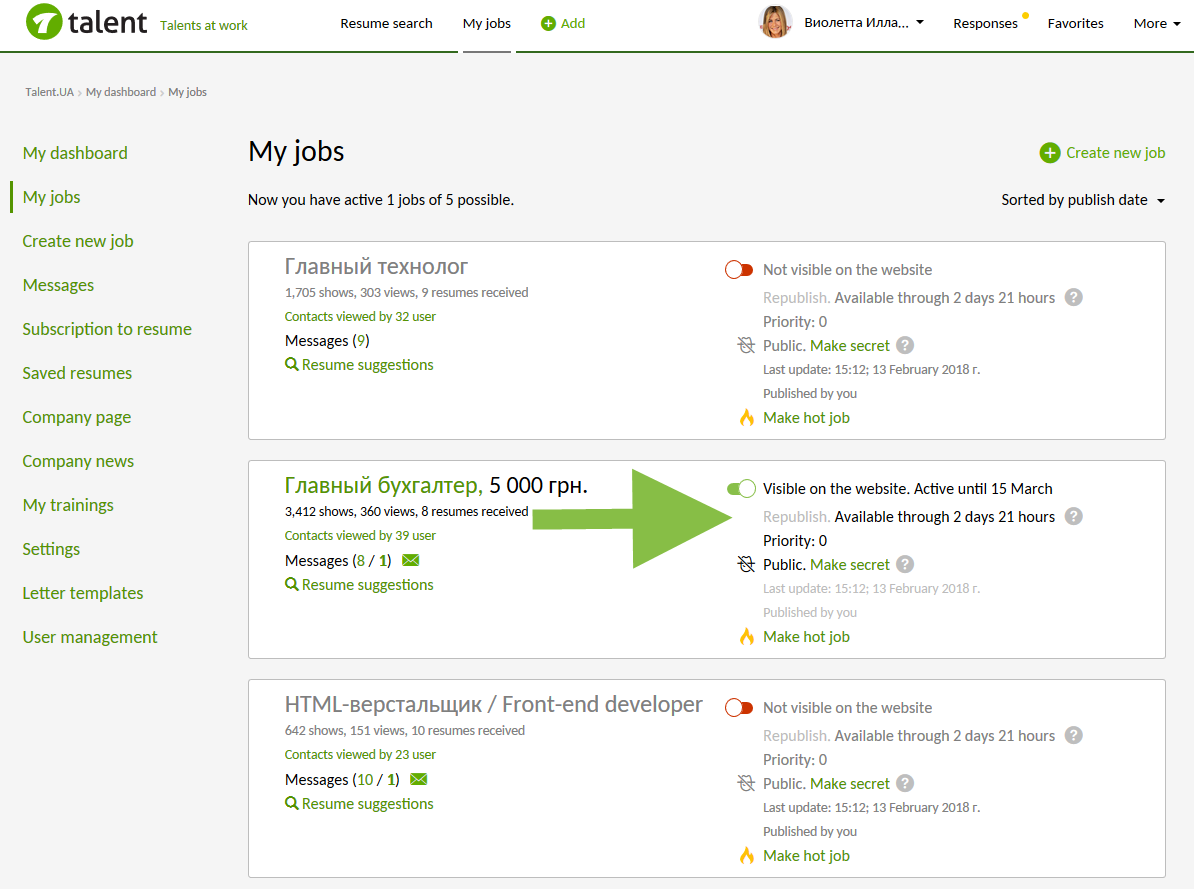Select My jobs in the sidebar
Viewport: 1194px width, 889px height.
(x=52, y=197)
